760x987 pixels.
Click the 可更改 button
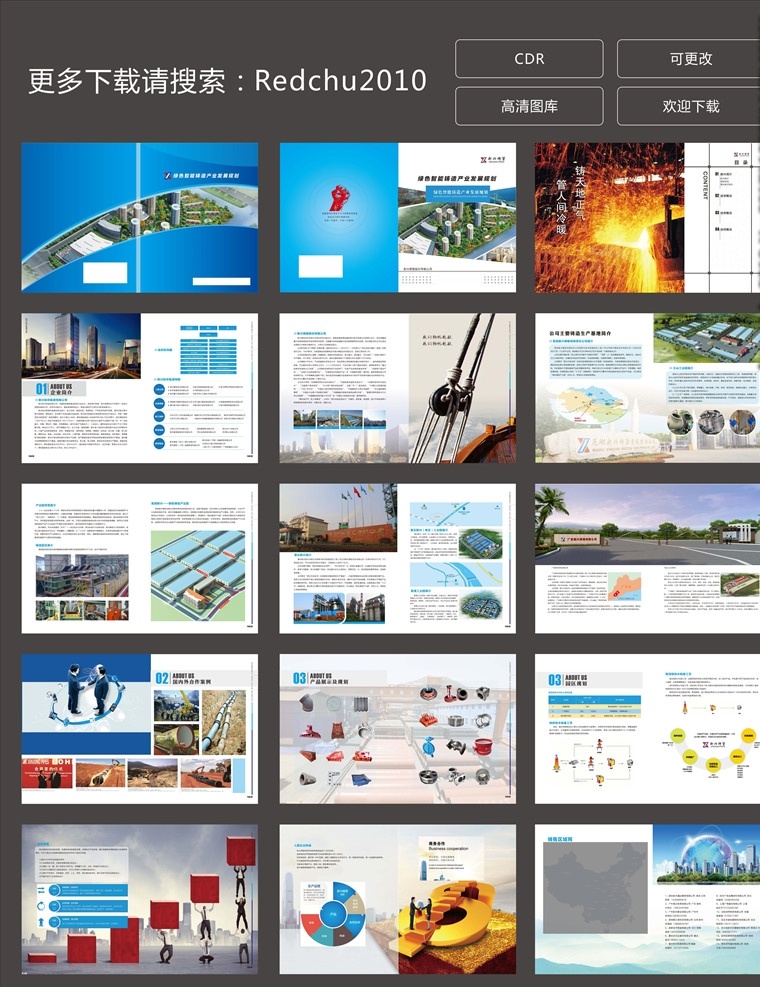689,59
